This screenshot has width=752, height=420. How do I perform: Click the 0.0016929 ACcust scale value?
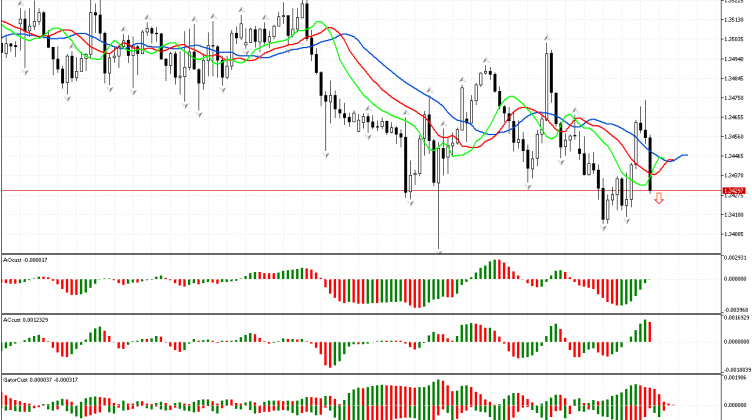pos(735,317)
